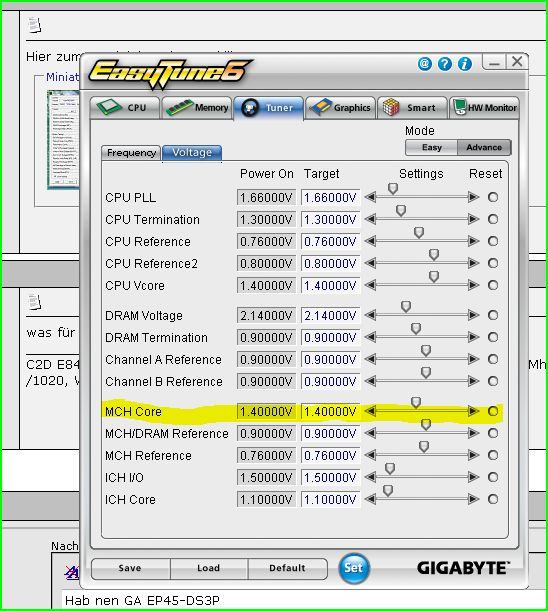
Task: Apply settings with the Set button
Action: coord(354,568)
